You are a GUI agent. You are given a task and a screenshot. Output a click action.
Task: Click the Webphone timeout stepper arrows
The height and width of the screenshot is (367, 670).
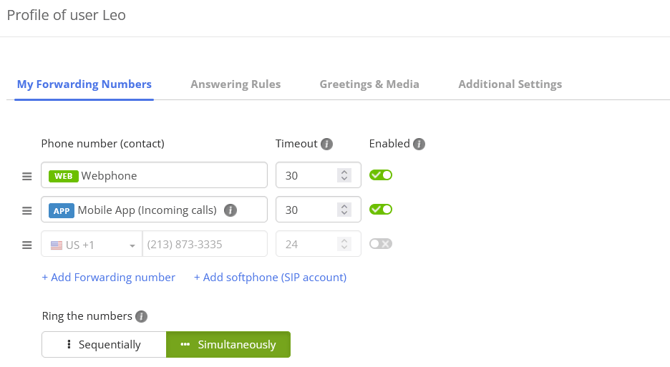tap(344, 175)
